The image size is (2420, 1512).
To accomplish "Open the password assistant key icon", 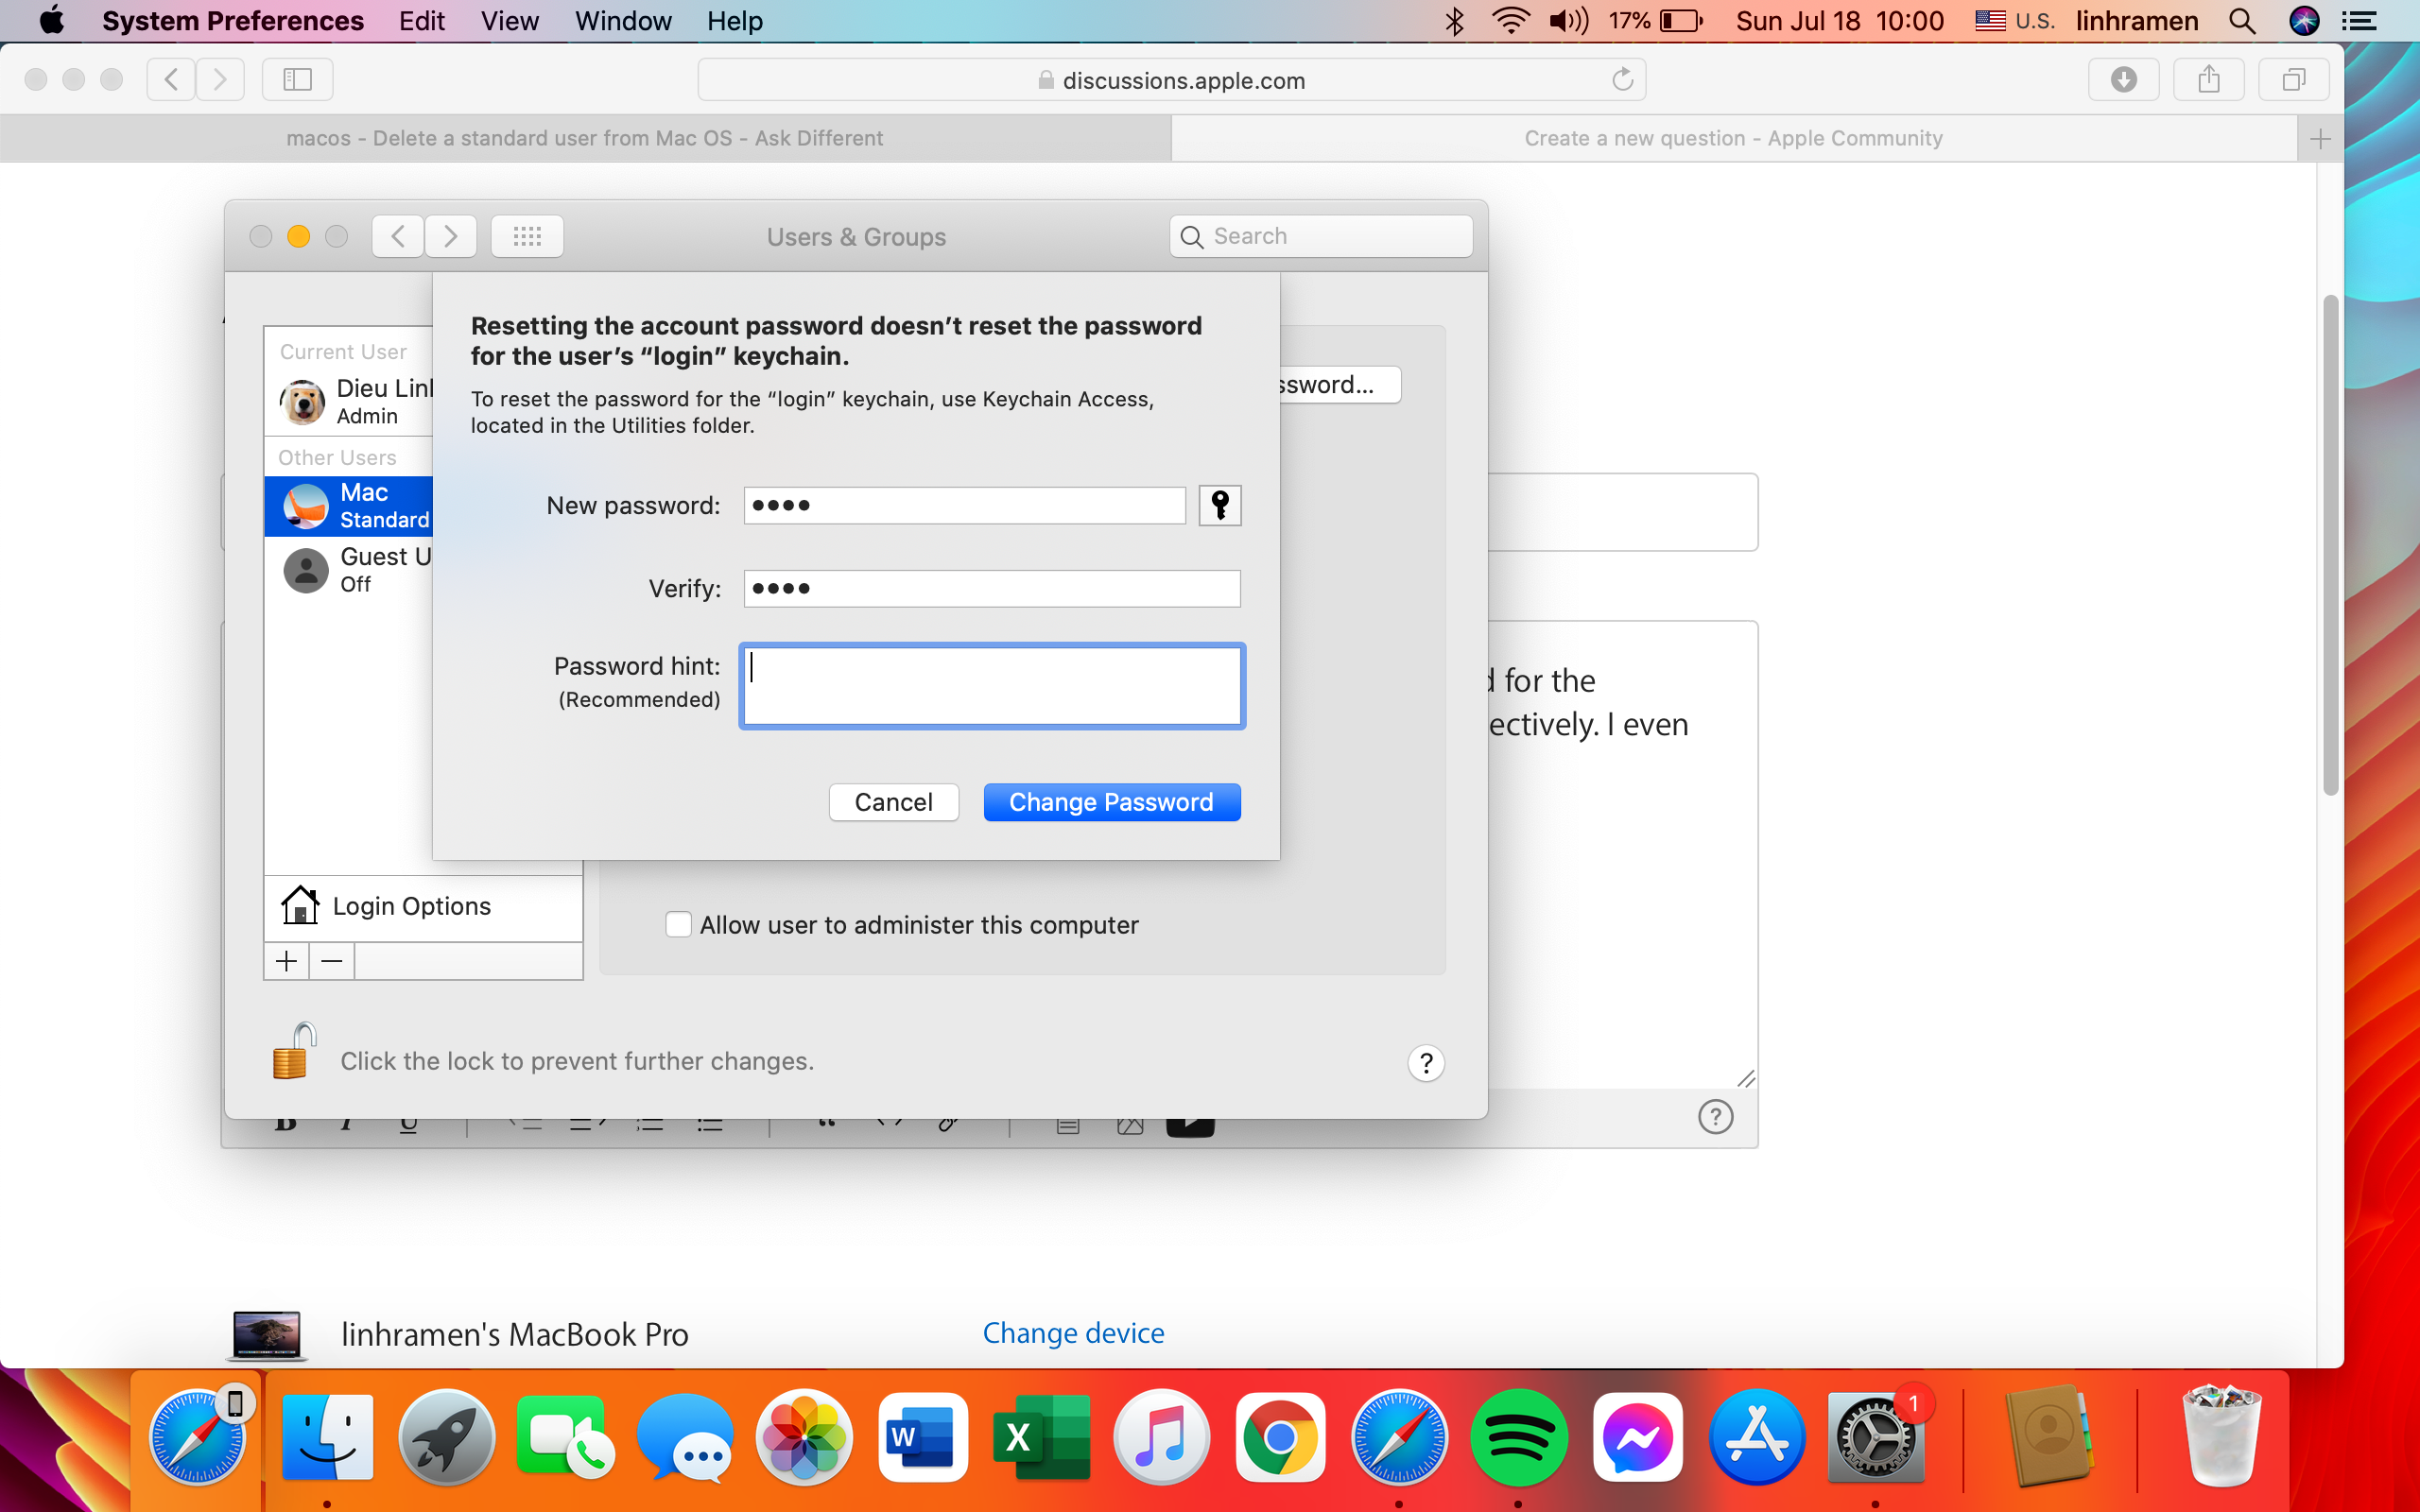I will (1219, 505).
